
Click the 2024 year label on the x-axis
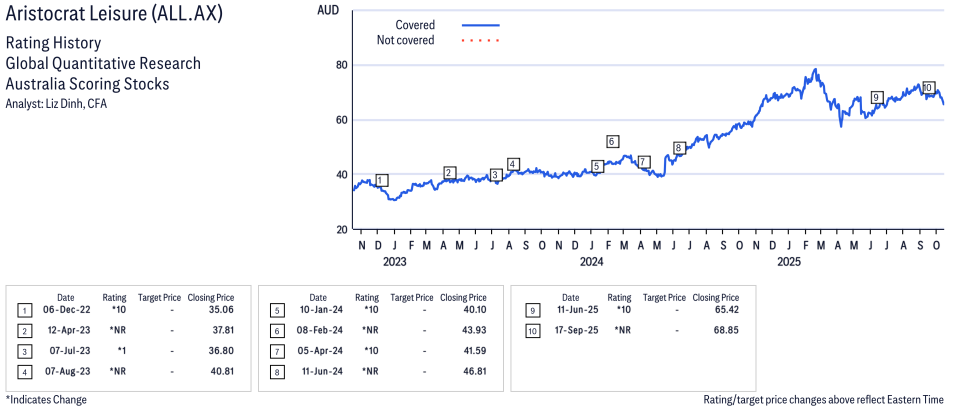pos(592,262)
